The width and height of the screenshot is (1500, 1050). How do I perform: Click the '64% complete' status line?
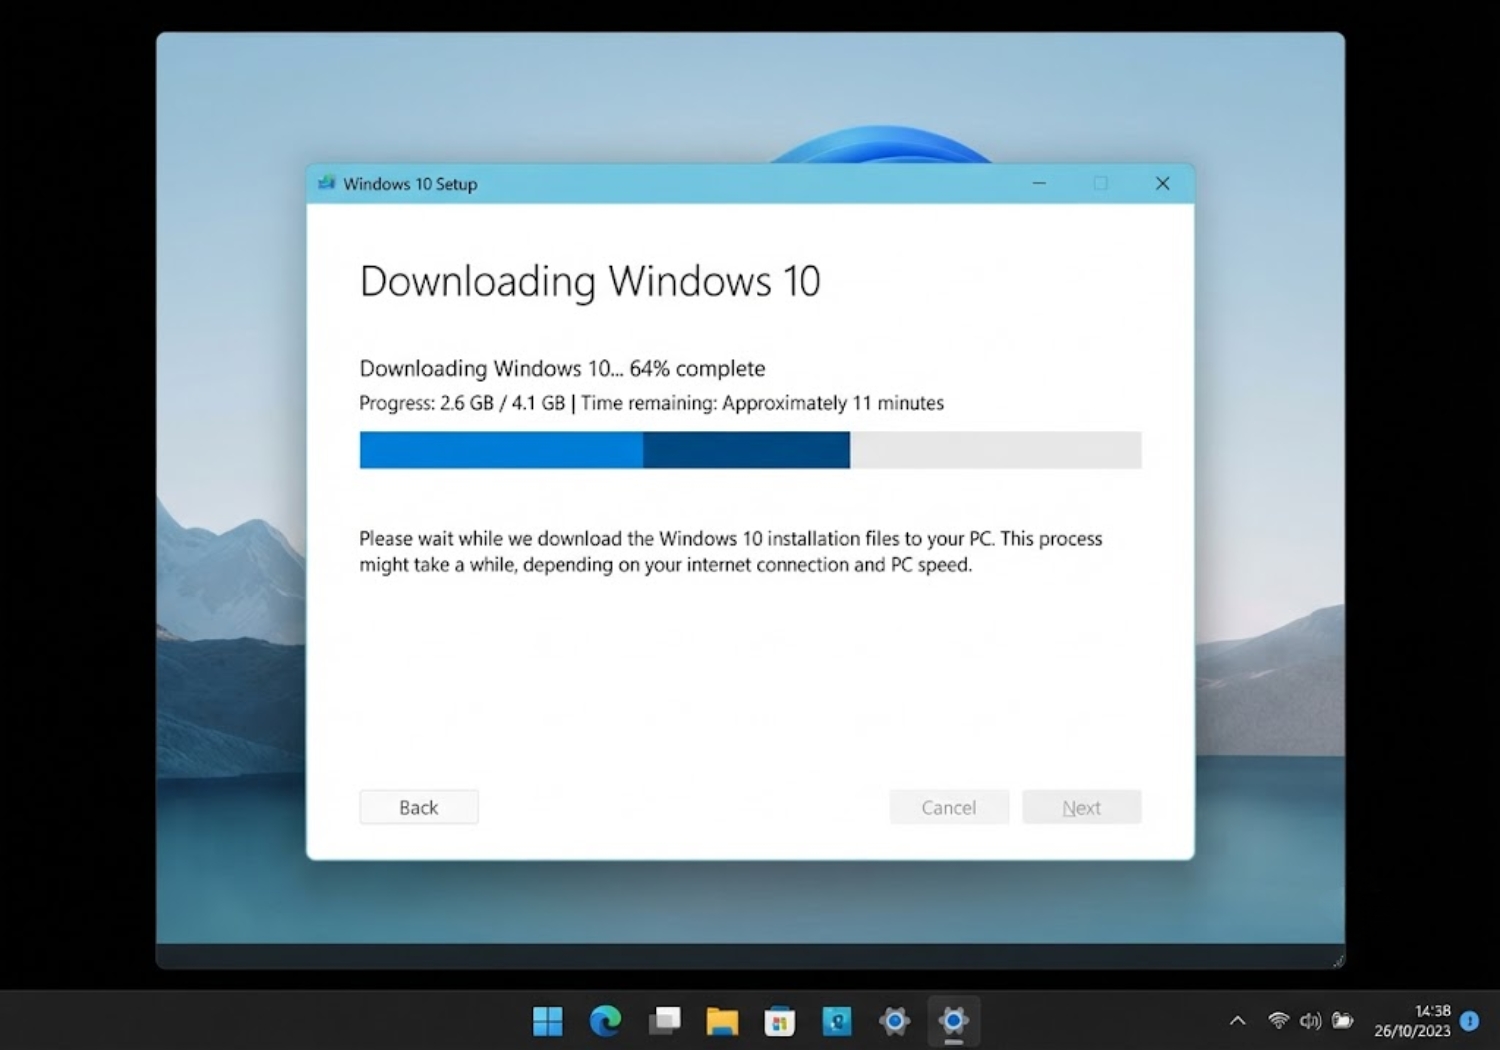click(562, 368)
